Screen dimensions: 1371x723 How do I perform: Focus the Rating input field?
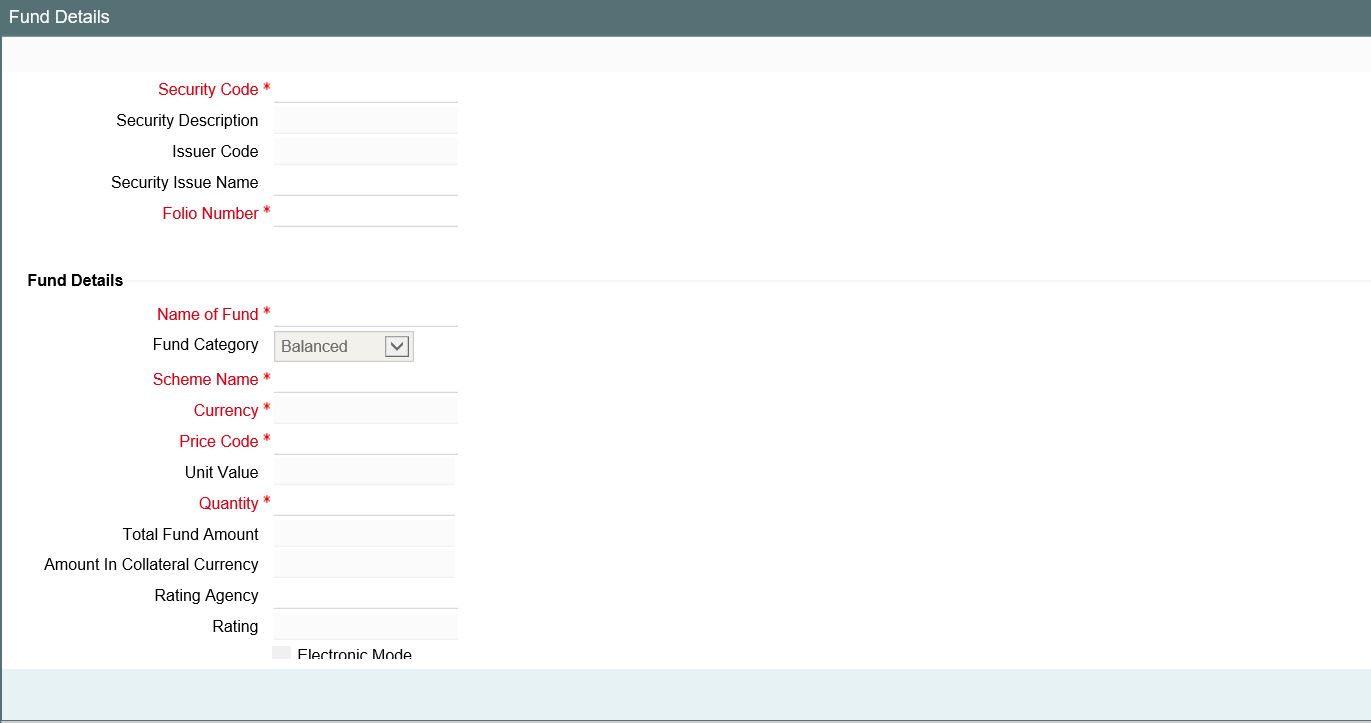pos(366,627)
